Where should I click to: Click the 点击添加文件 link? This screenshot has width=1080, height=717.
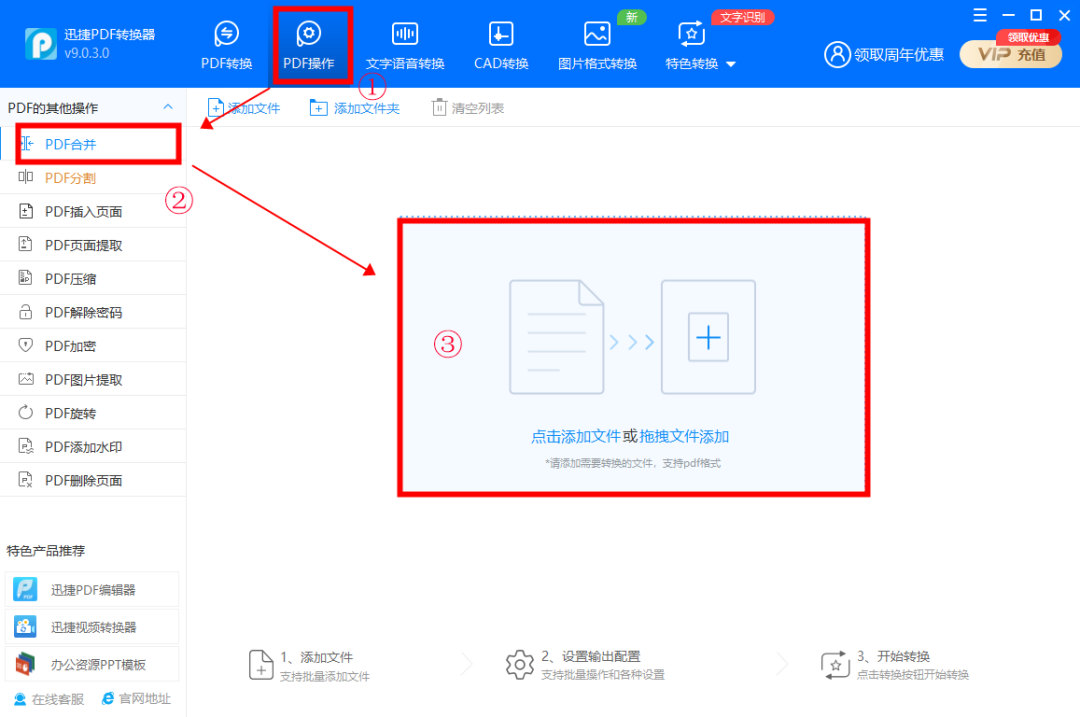coord(576,437)
